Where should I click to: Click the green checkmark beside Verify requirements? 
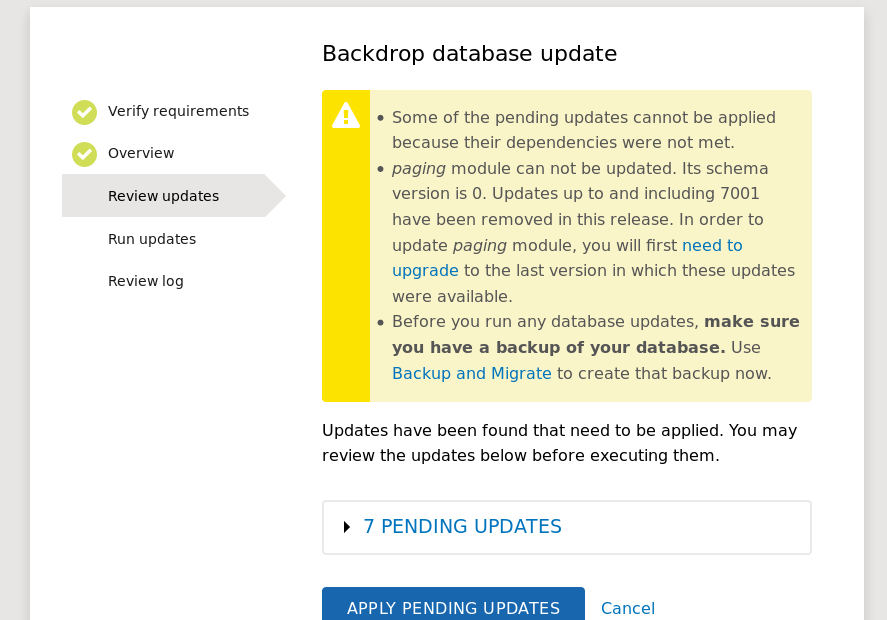[84, 112]
